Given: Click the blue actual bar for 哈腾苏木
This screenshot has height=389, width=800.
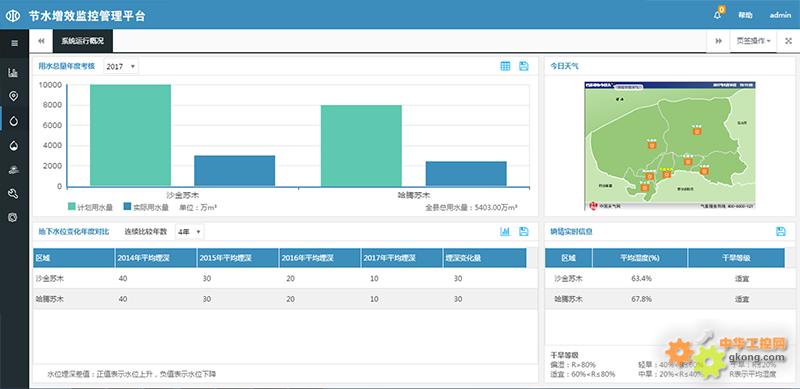Looking at the screenshot, I should [466, 174].
